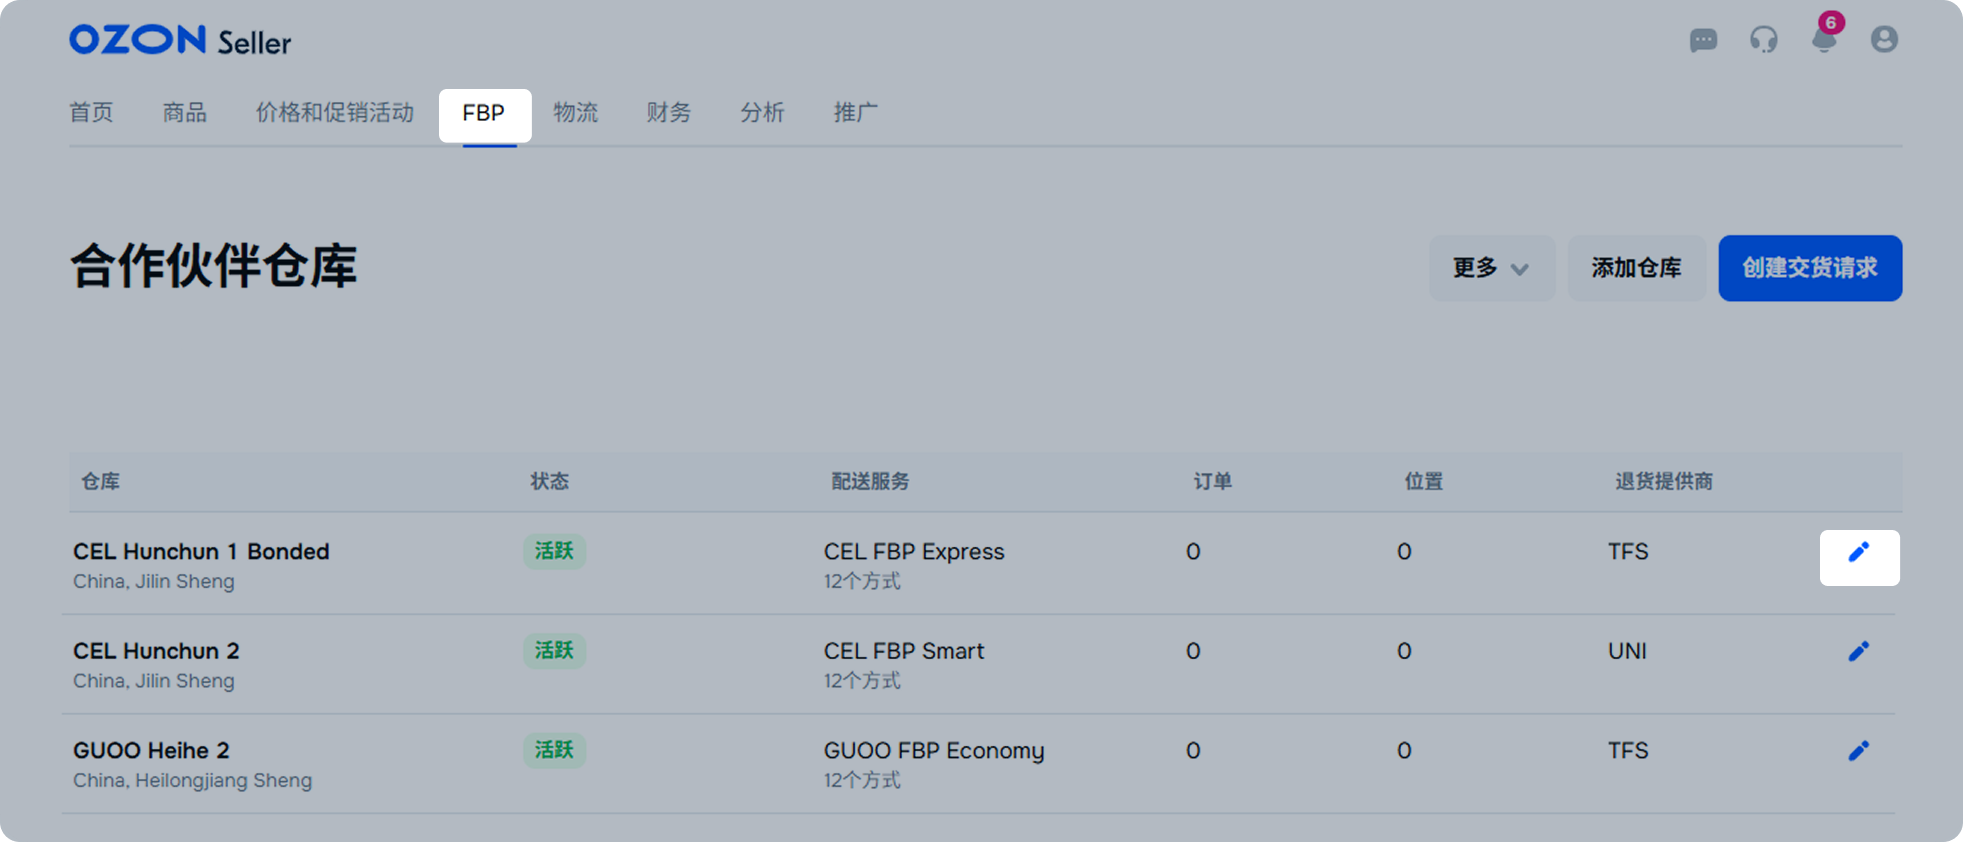
Task: Navigate to the 推广 tab
Action: [856, 113]
